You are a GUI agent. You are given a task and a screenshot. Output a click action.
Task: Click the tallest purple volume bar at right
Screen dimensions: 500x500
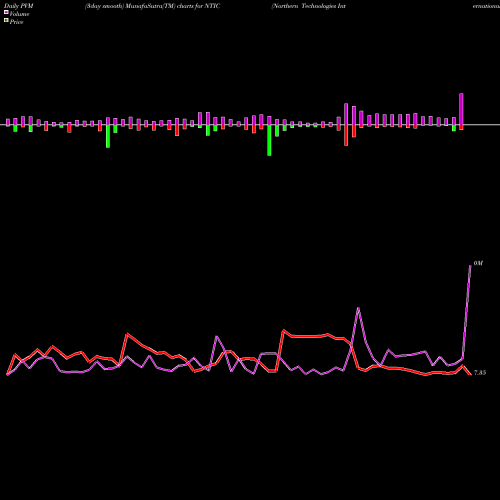tap(461, 109)
